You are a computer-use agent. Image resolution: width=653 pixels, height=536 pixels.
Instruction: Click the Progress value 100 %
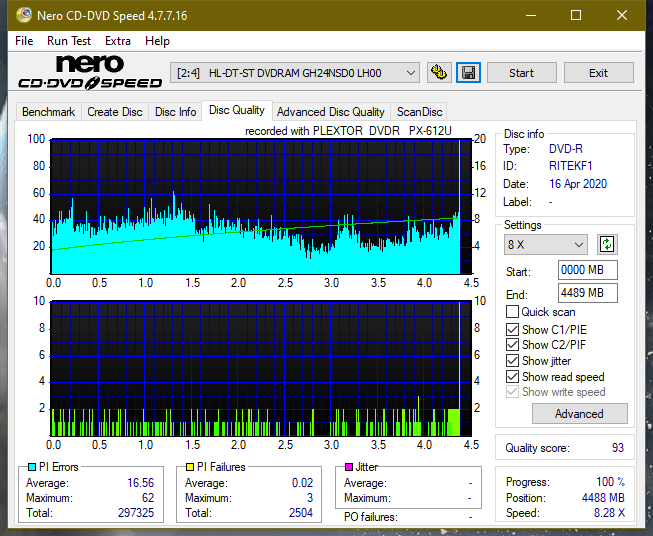[x=611, y=482]
